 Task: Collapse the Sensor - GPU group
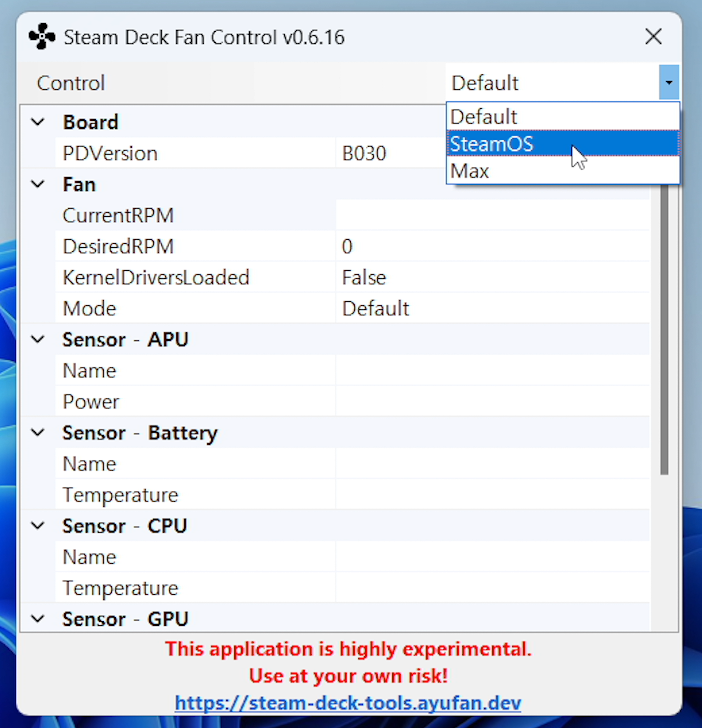tap(38, 619)
